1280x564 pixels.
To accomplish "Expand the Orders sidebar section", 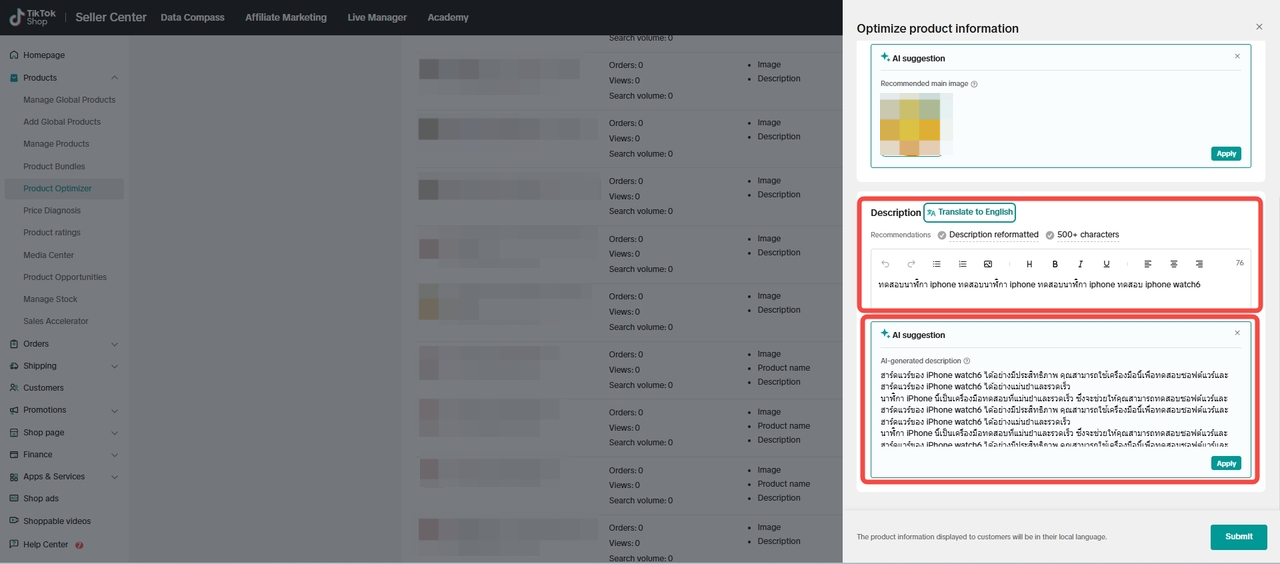I will pyautogui.click(x=114, y=344).
